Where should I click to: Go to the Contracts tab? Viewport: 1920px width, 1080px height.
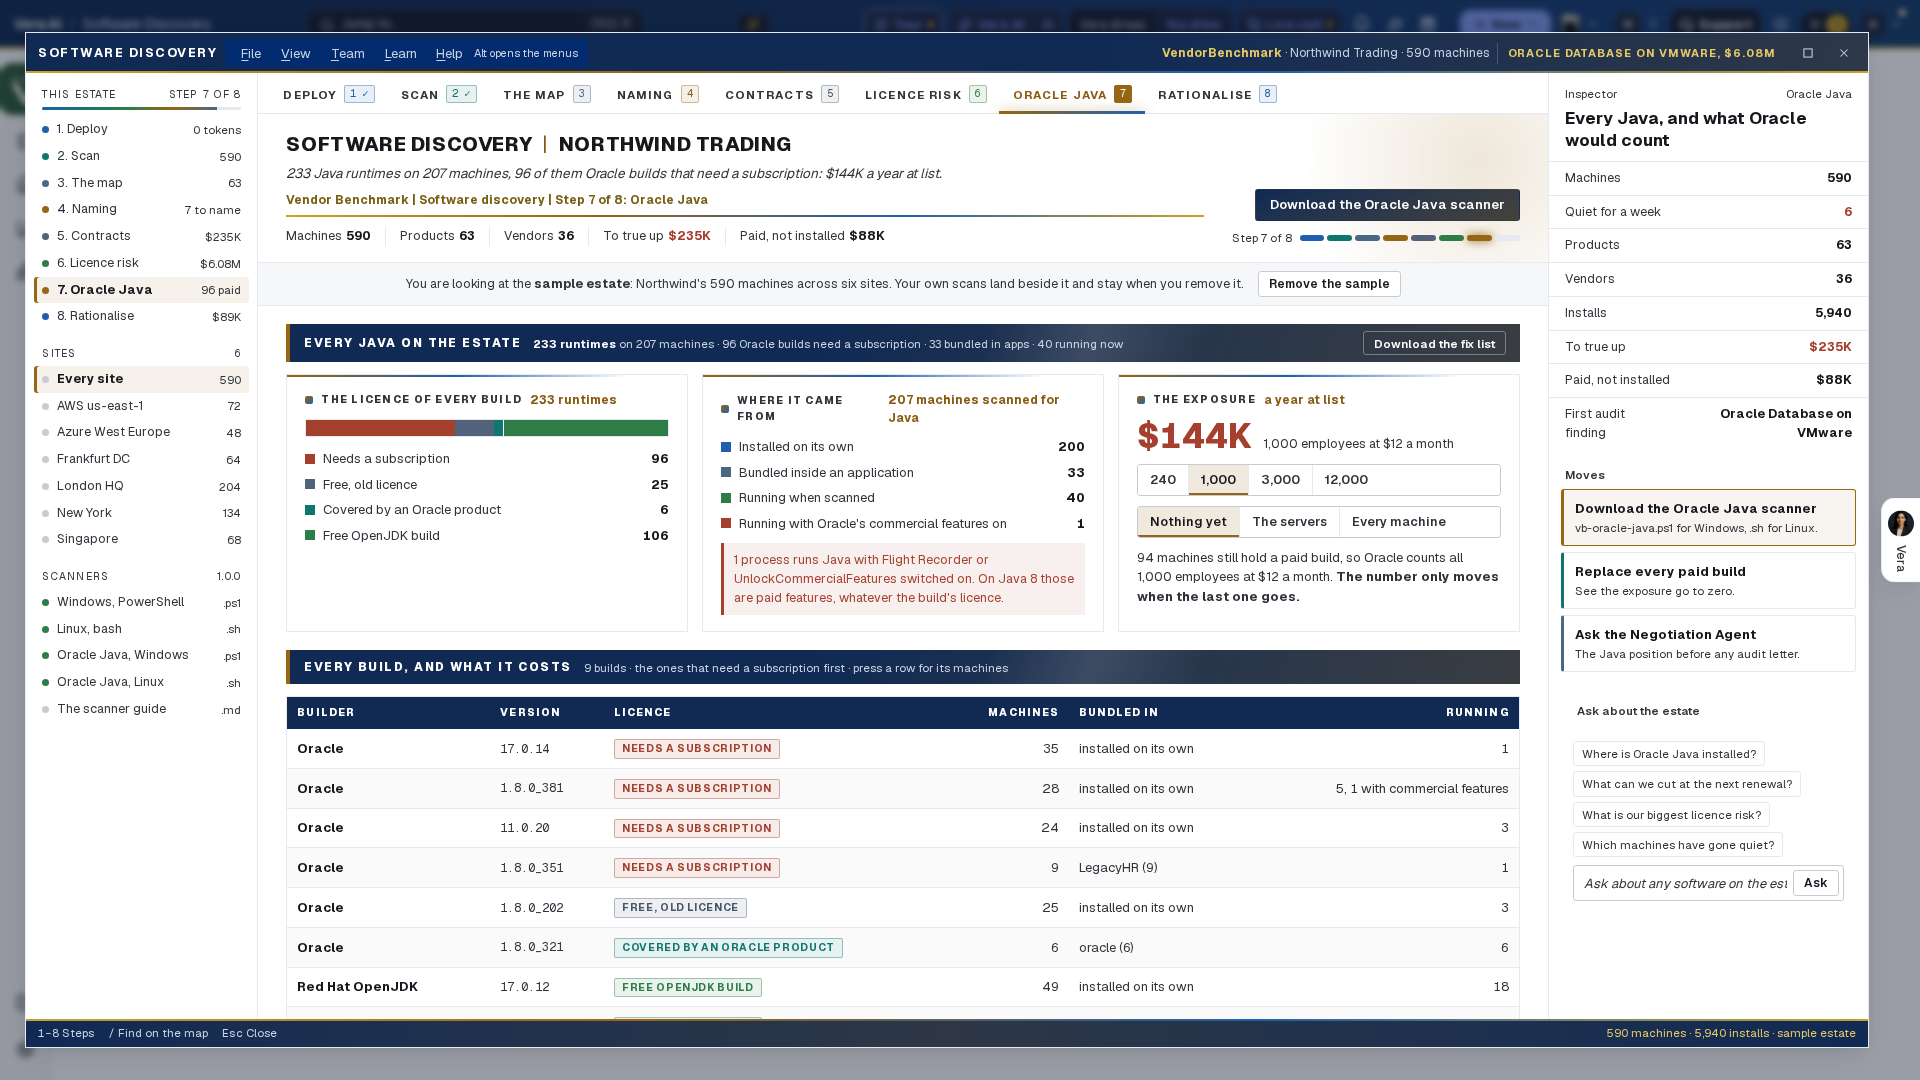781,95
